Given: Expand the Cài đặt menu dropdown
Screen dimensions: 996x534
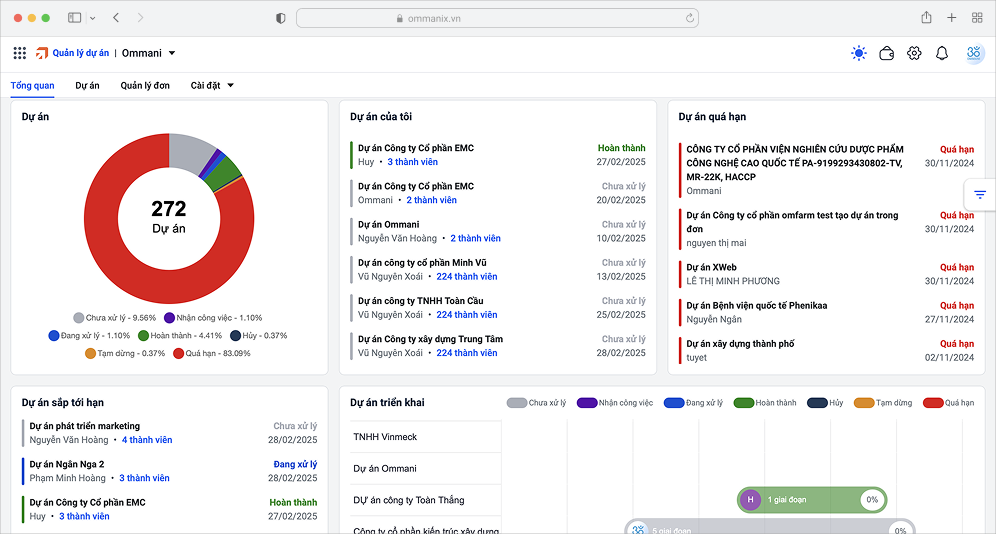Looking at the screenshot, I should click(230, 86).
